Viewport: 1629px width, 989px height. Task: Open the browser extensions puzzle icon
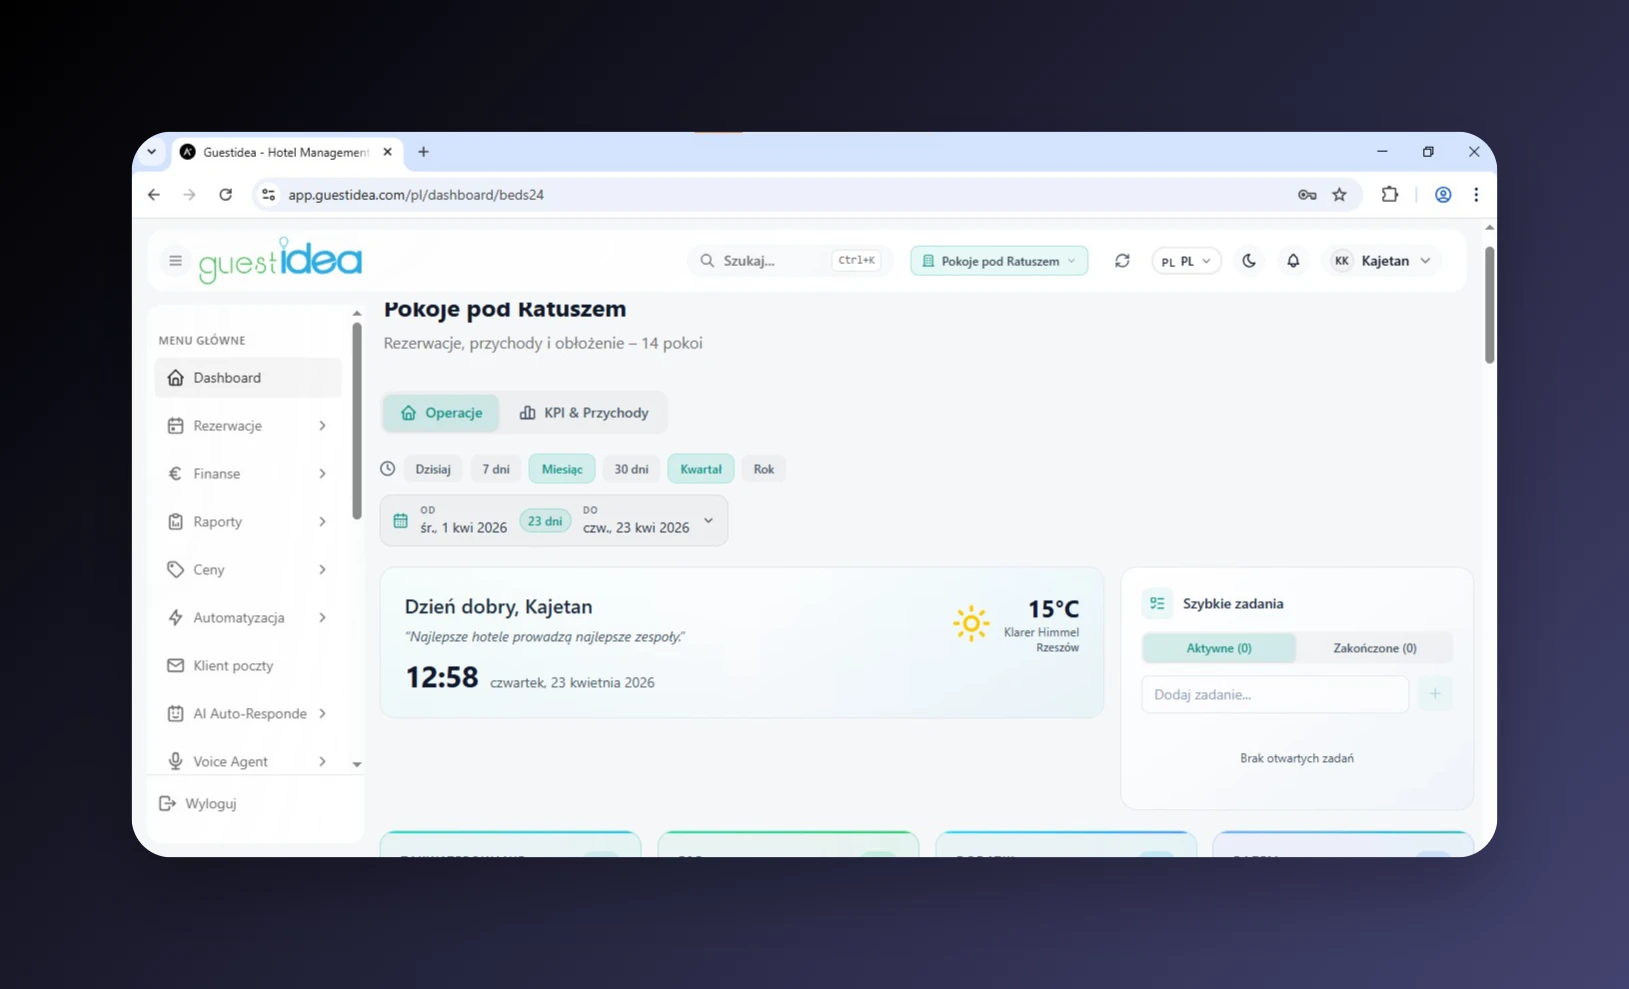(x=1390, y=195)
